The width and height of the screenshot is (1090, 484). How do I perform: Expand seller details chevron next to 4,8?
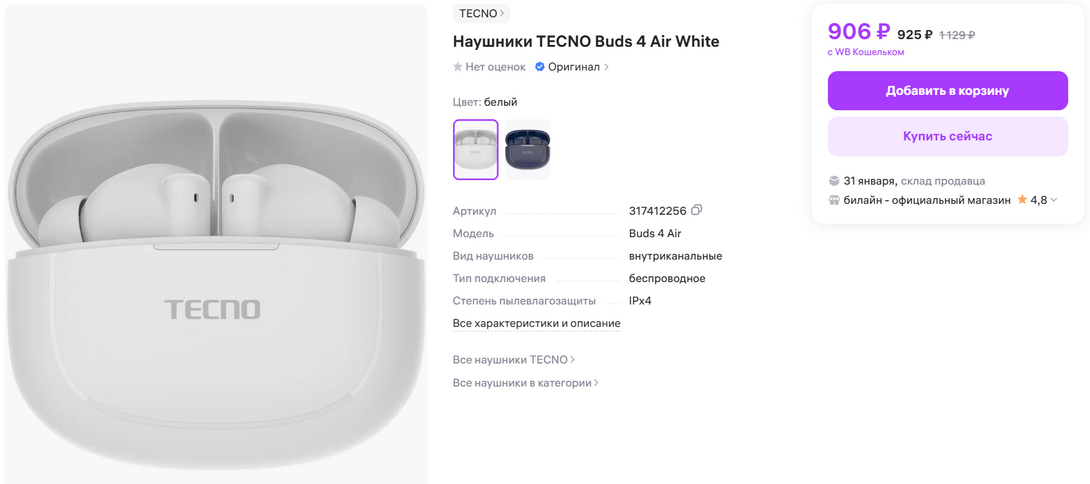[x=1054, y=200]
